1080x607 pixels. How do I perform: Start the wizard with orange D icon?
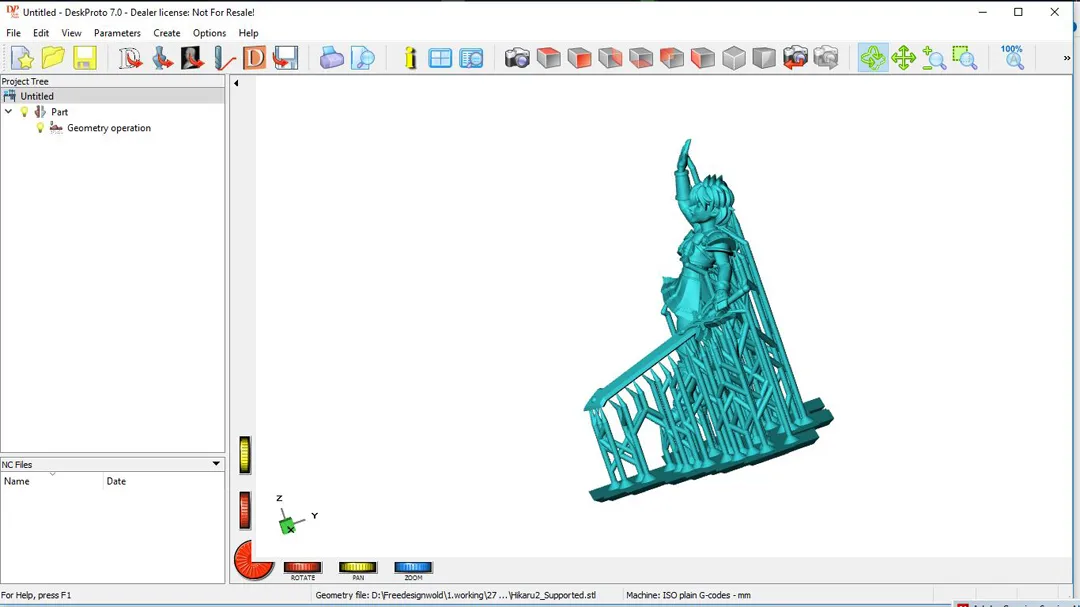(254, 58)
